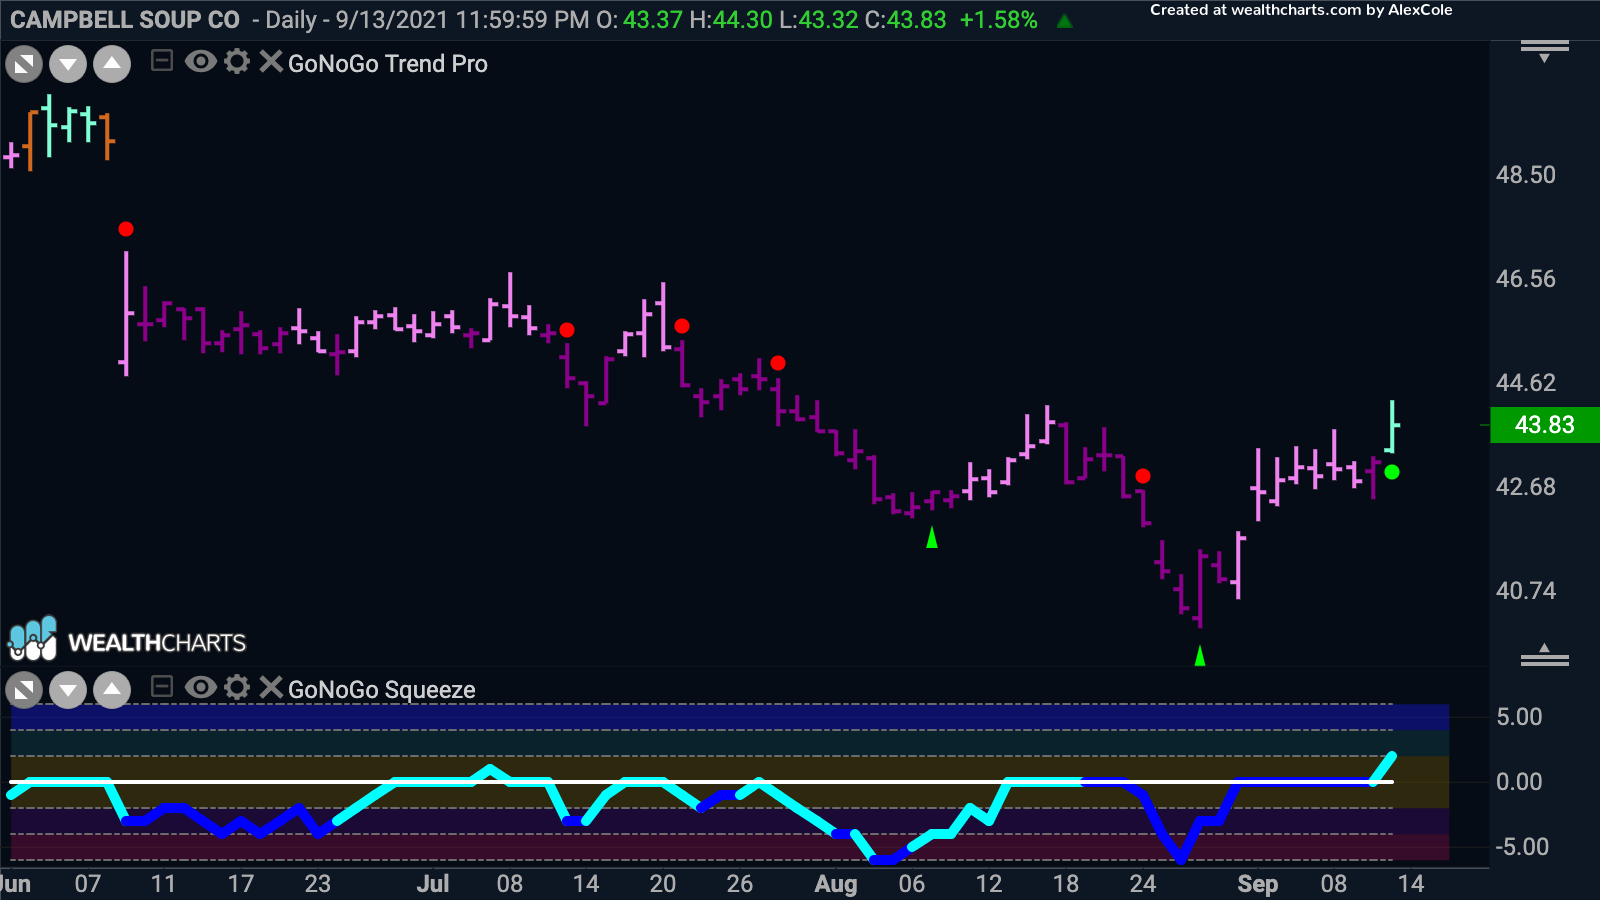Screen dimensions: 1600x900
Task: Click the 46.56 price-axis label
Action: click(1526, 279)
